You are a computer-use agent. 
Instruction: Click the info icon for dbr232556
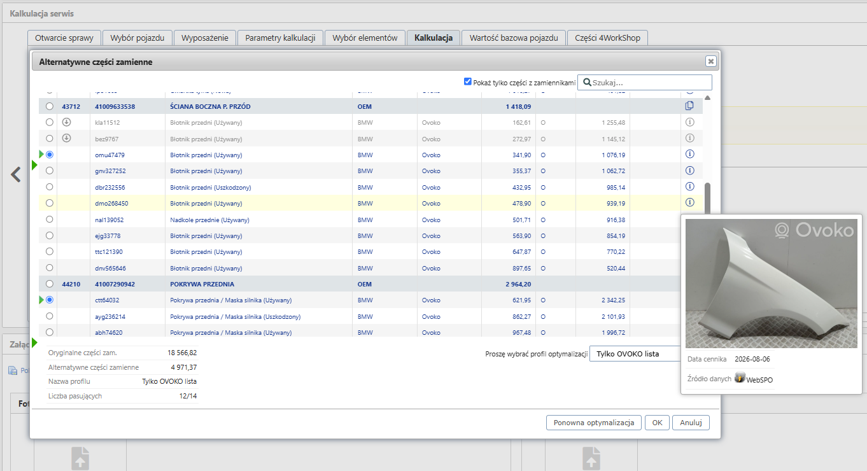(x=690, y=186)
